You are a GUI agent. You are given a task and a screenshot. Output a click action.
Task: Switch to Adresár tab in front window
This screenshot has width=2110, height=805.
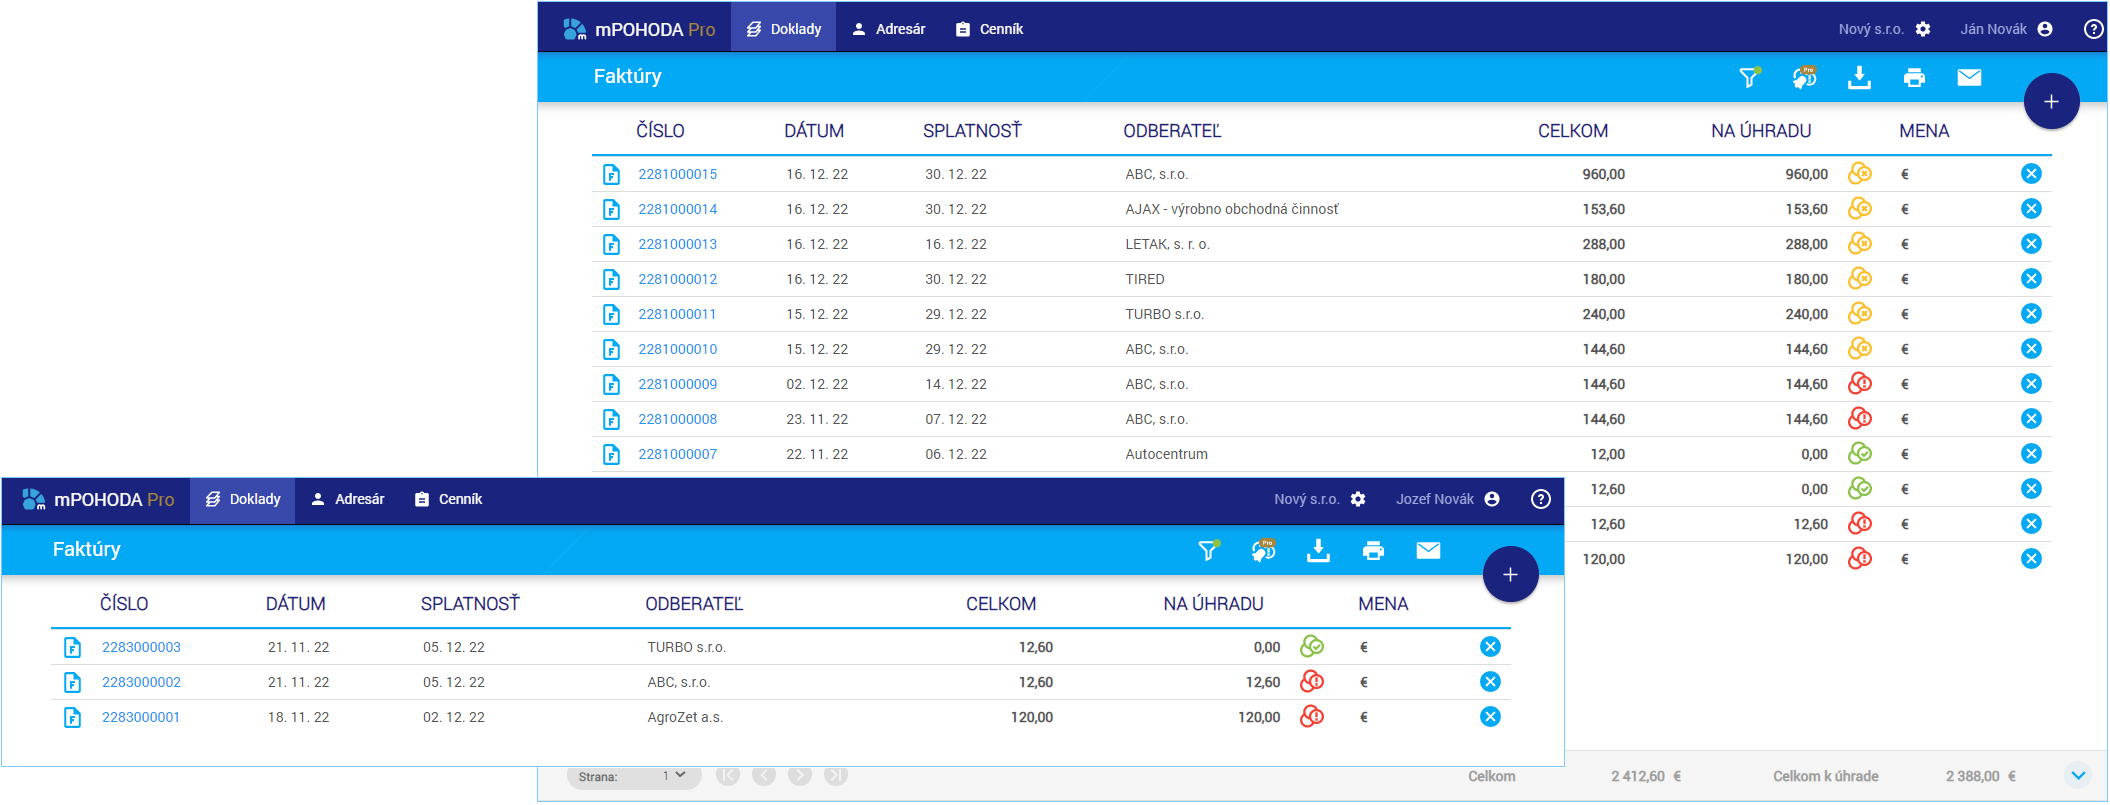tap(347, 499)
